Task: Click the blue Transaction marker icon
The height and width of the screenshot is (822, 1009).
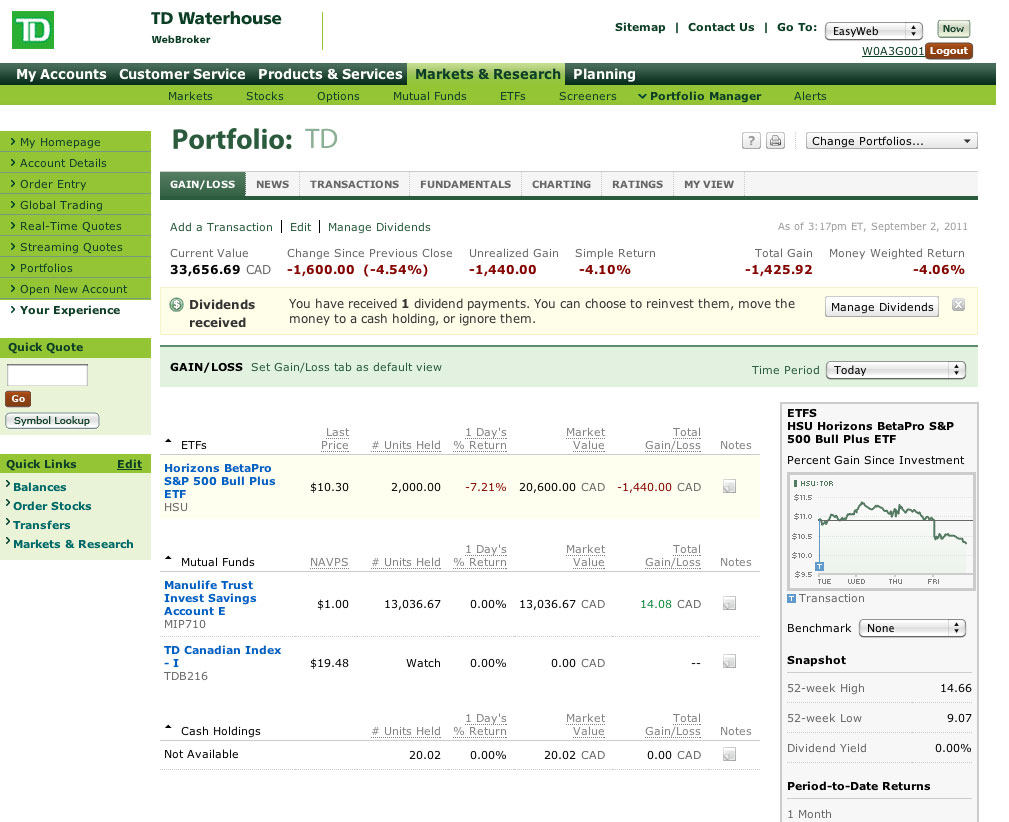Action: pos(792,599)
